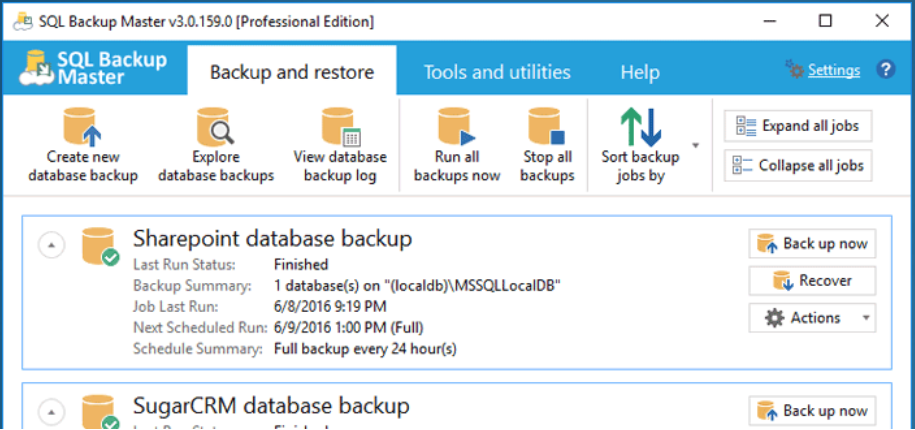Collapse the SugarCRM database backup job
Image resolution: width=915 pixels, height=430 pixels.
point(51,412)
